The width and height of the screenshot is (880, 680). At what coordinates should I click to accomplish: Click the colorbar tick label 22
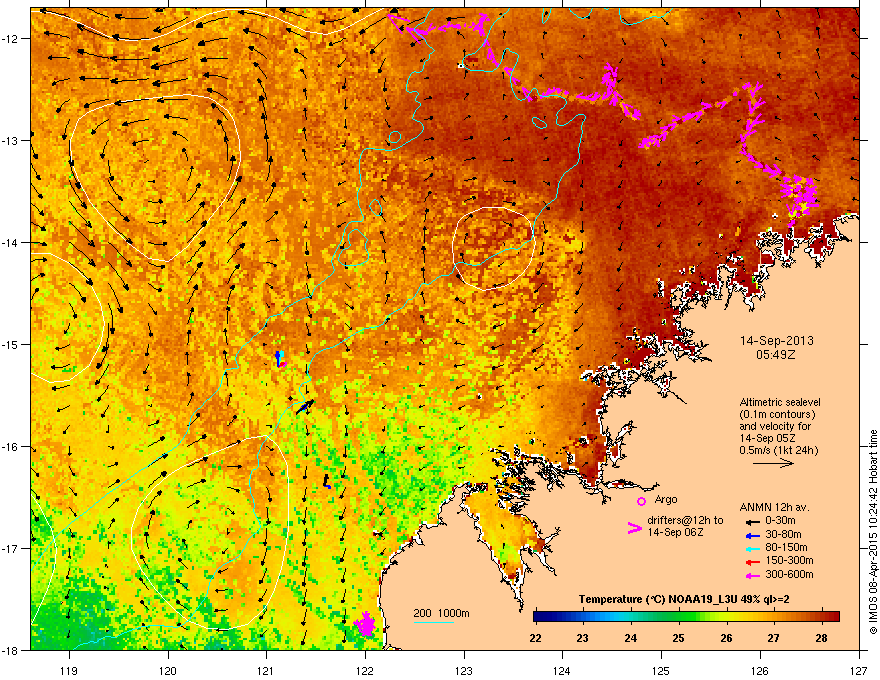pyautogui.click(x=535, y=638)
